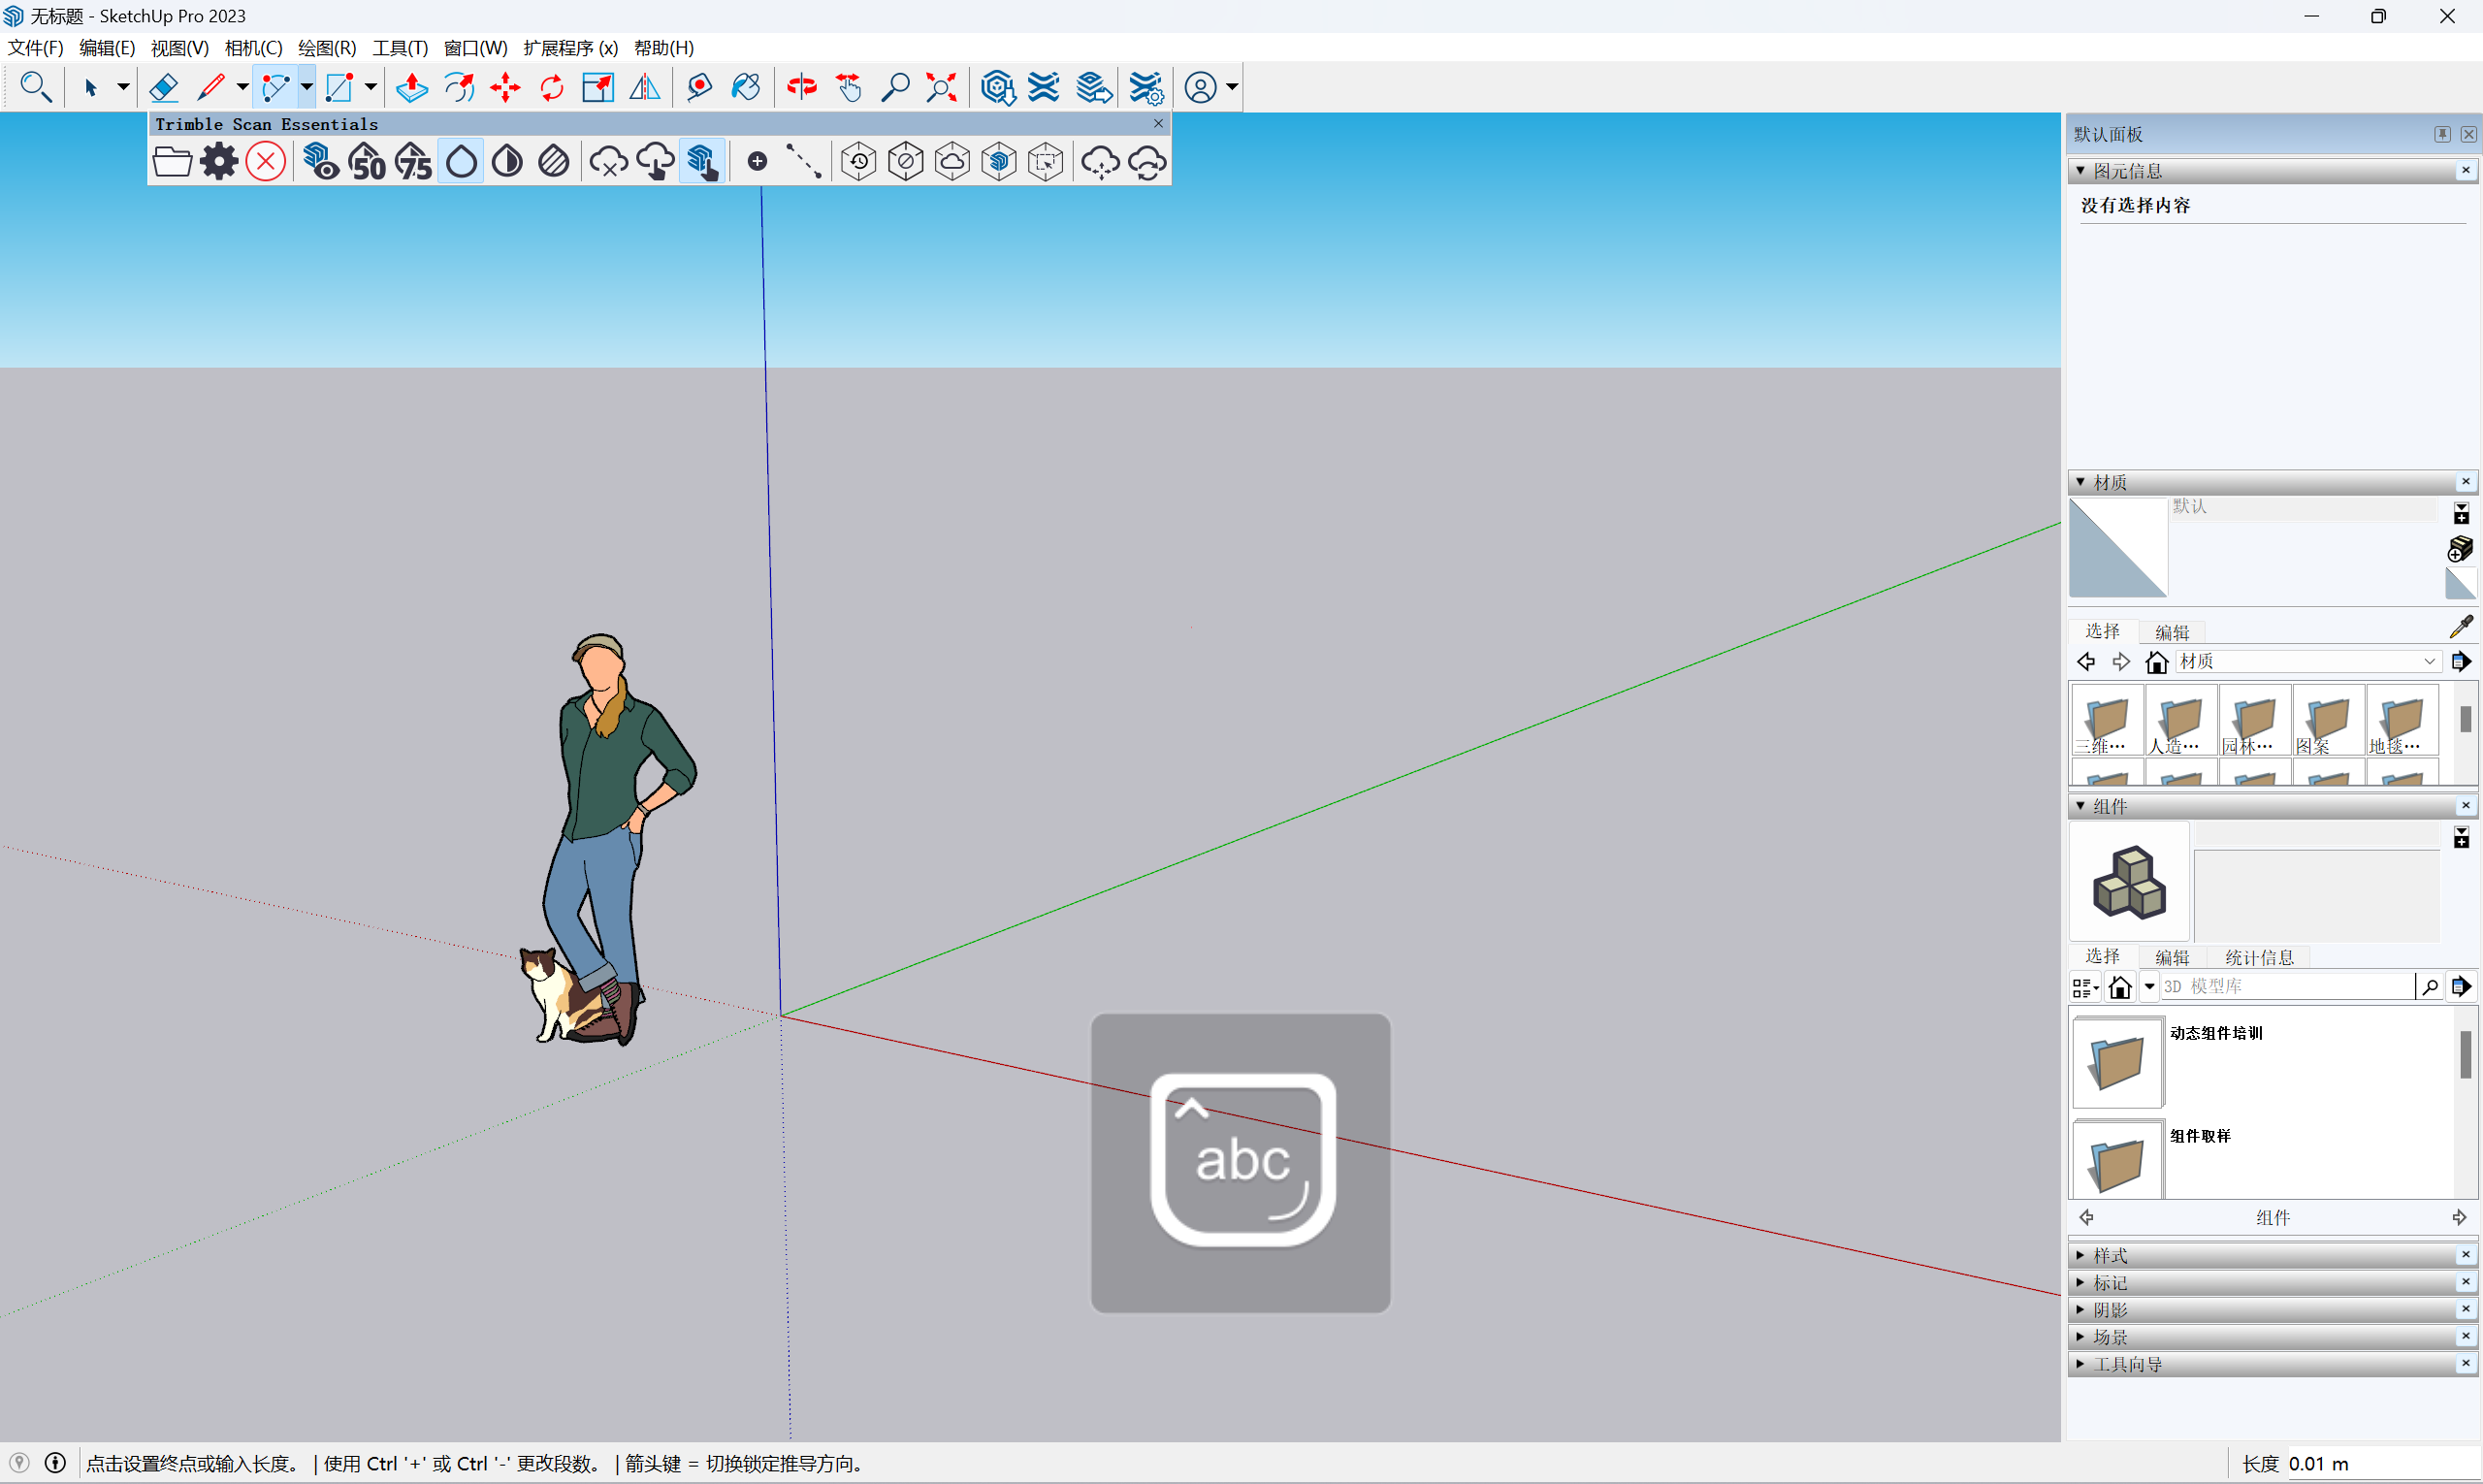Toggle model visibility eye in Scan Essentials
Screen dimensions: 2483x1484
point(320,162)
